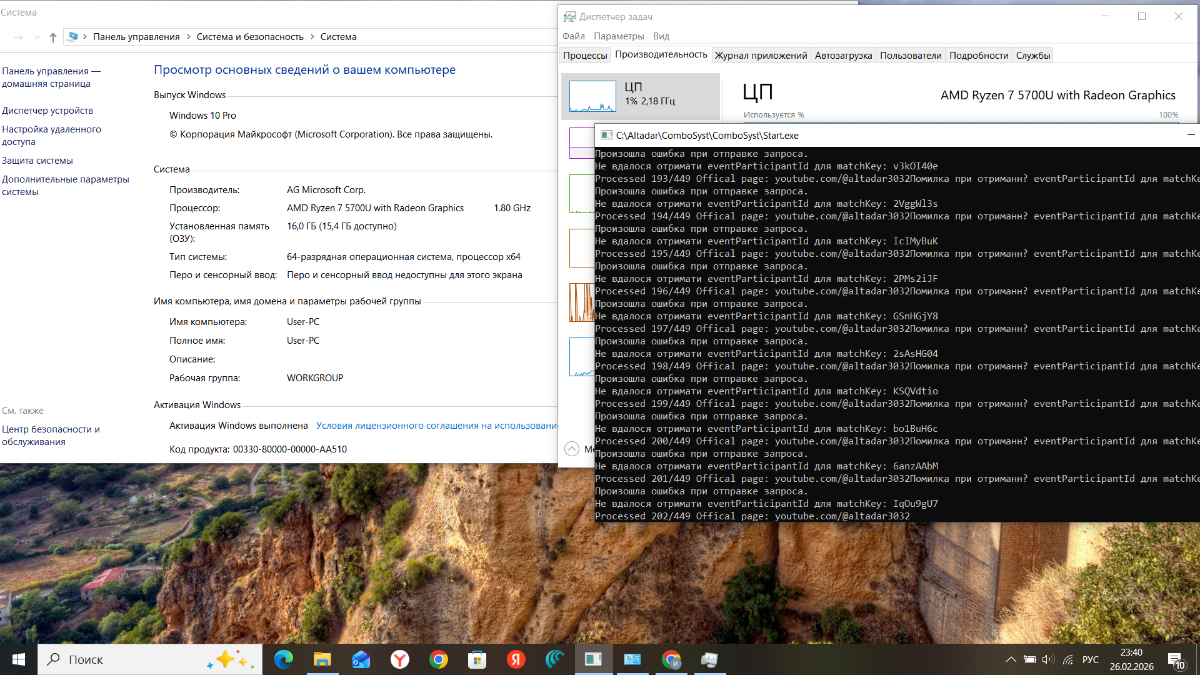This screenshot has width=1200, height=675.
Task: Open Microsoft Store from the taskbar
Action: tap(477, 659)
